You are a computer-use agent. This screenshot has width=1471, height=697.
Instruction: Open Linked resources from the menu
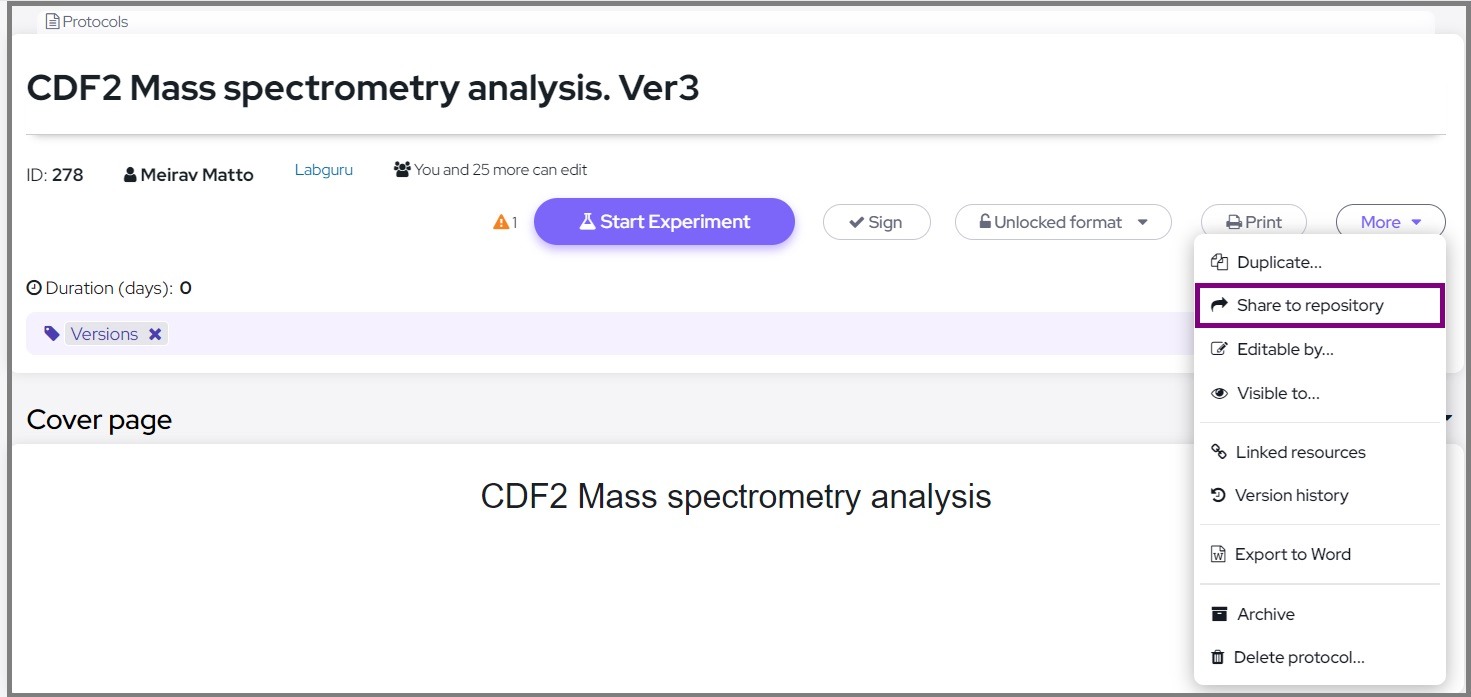(1299, 452)
